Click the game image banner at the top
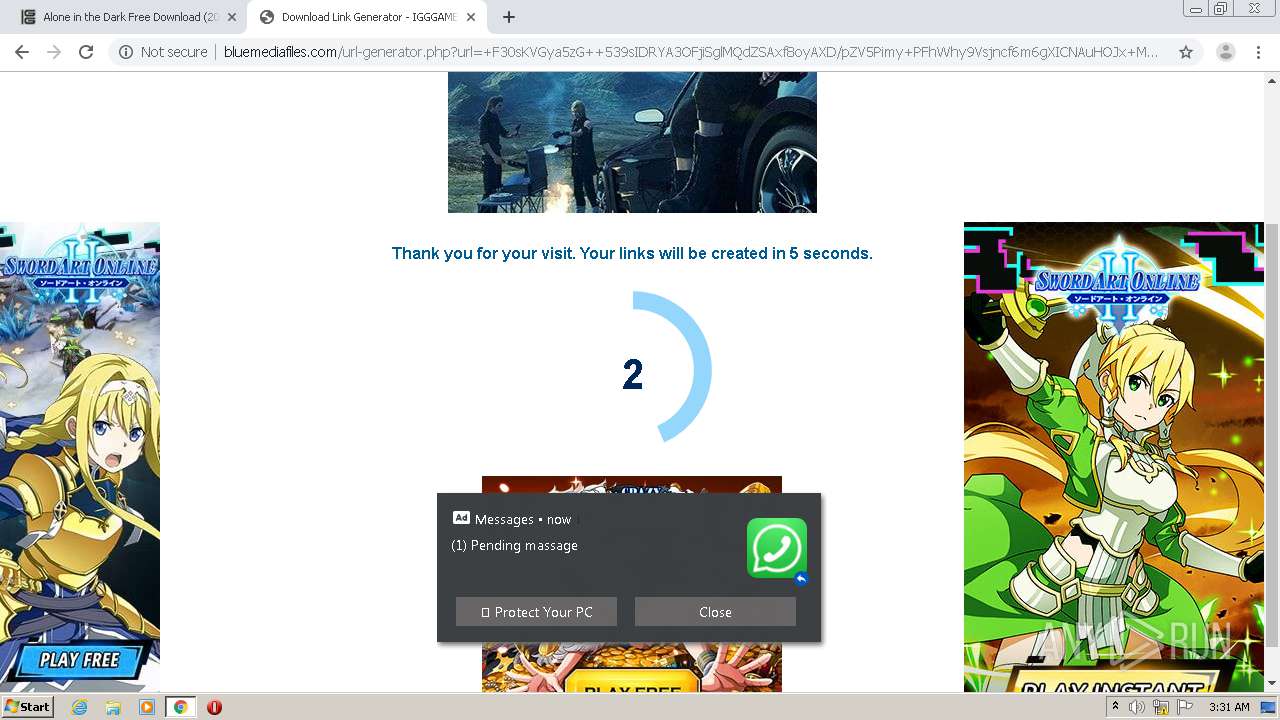 632,142
